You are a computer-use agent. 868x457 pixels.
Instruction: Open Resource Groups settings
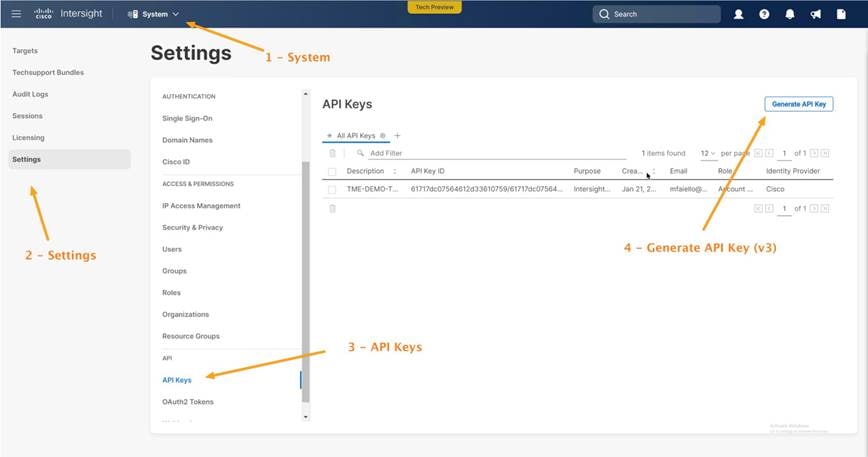(190, 336)
